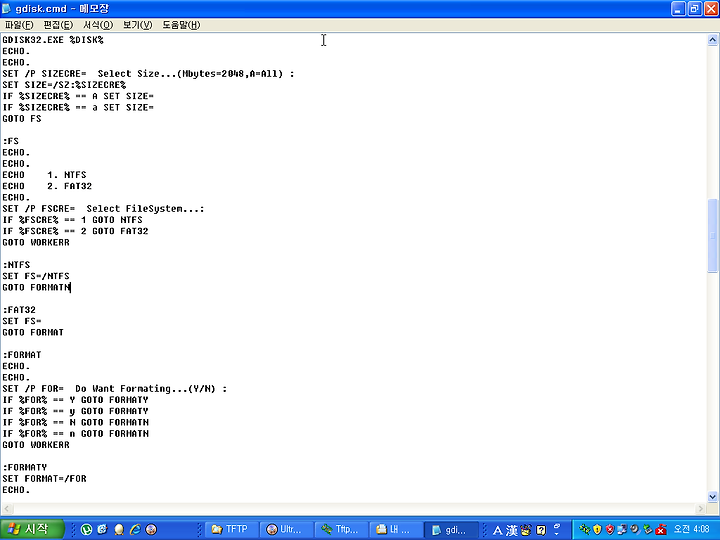
Task: Click the IME pad icon in the language bar
Action: (x=526, y=530)
